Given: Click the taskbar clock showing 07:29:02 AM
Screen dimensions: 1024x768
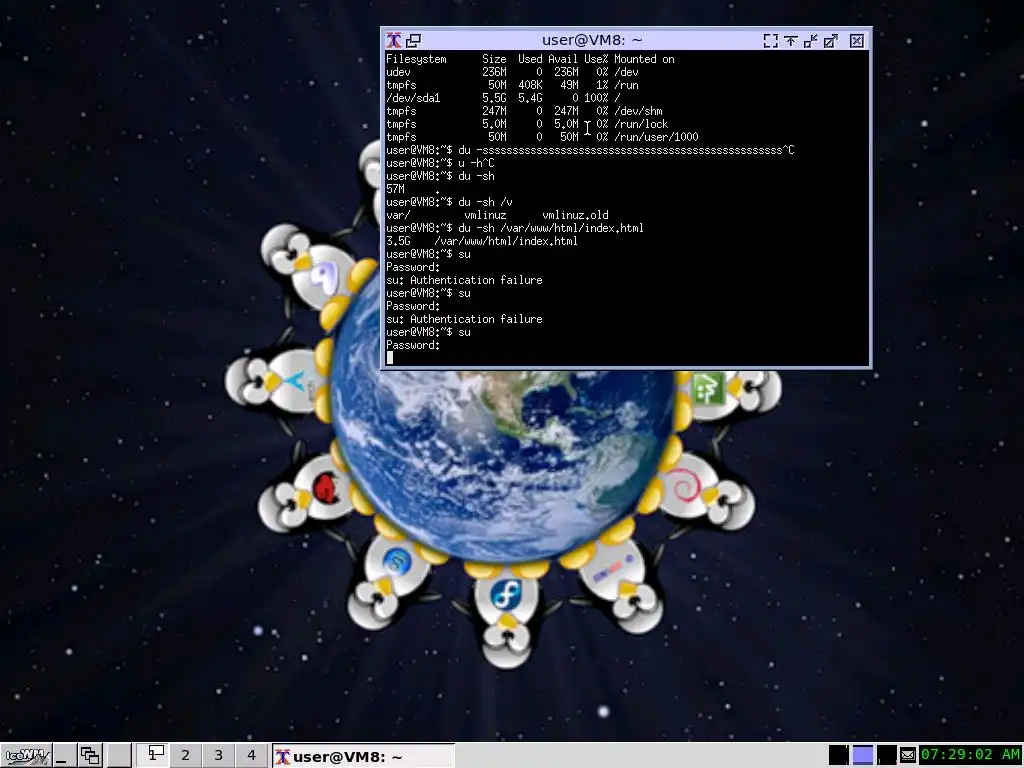Looking at the screenshot, I should click(970, 755).
